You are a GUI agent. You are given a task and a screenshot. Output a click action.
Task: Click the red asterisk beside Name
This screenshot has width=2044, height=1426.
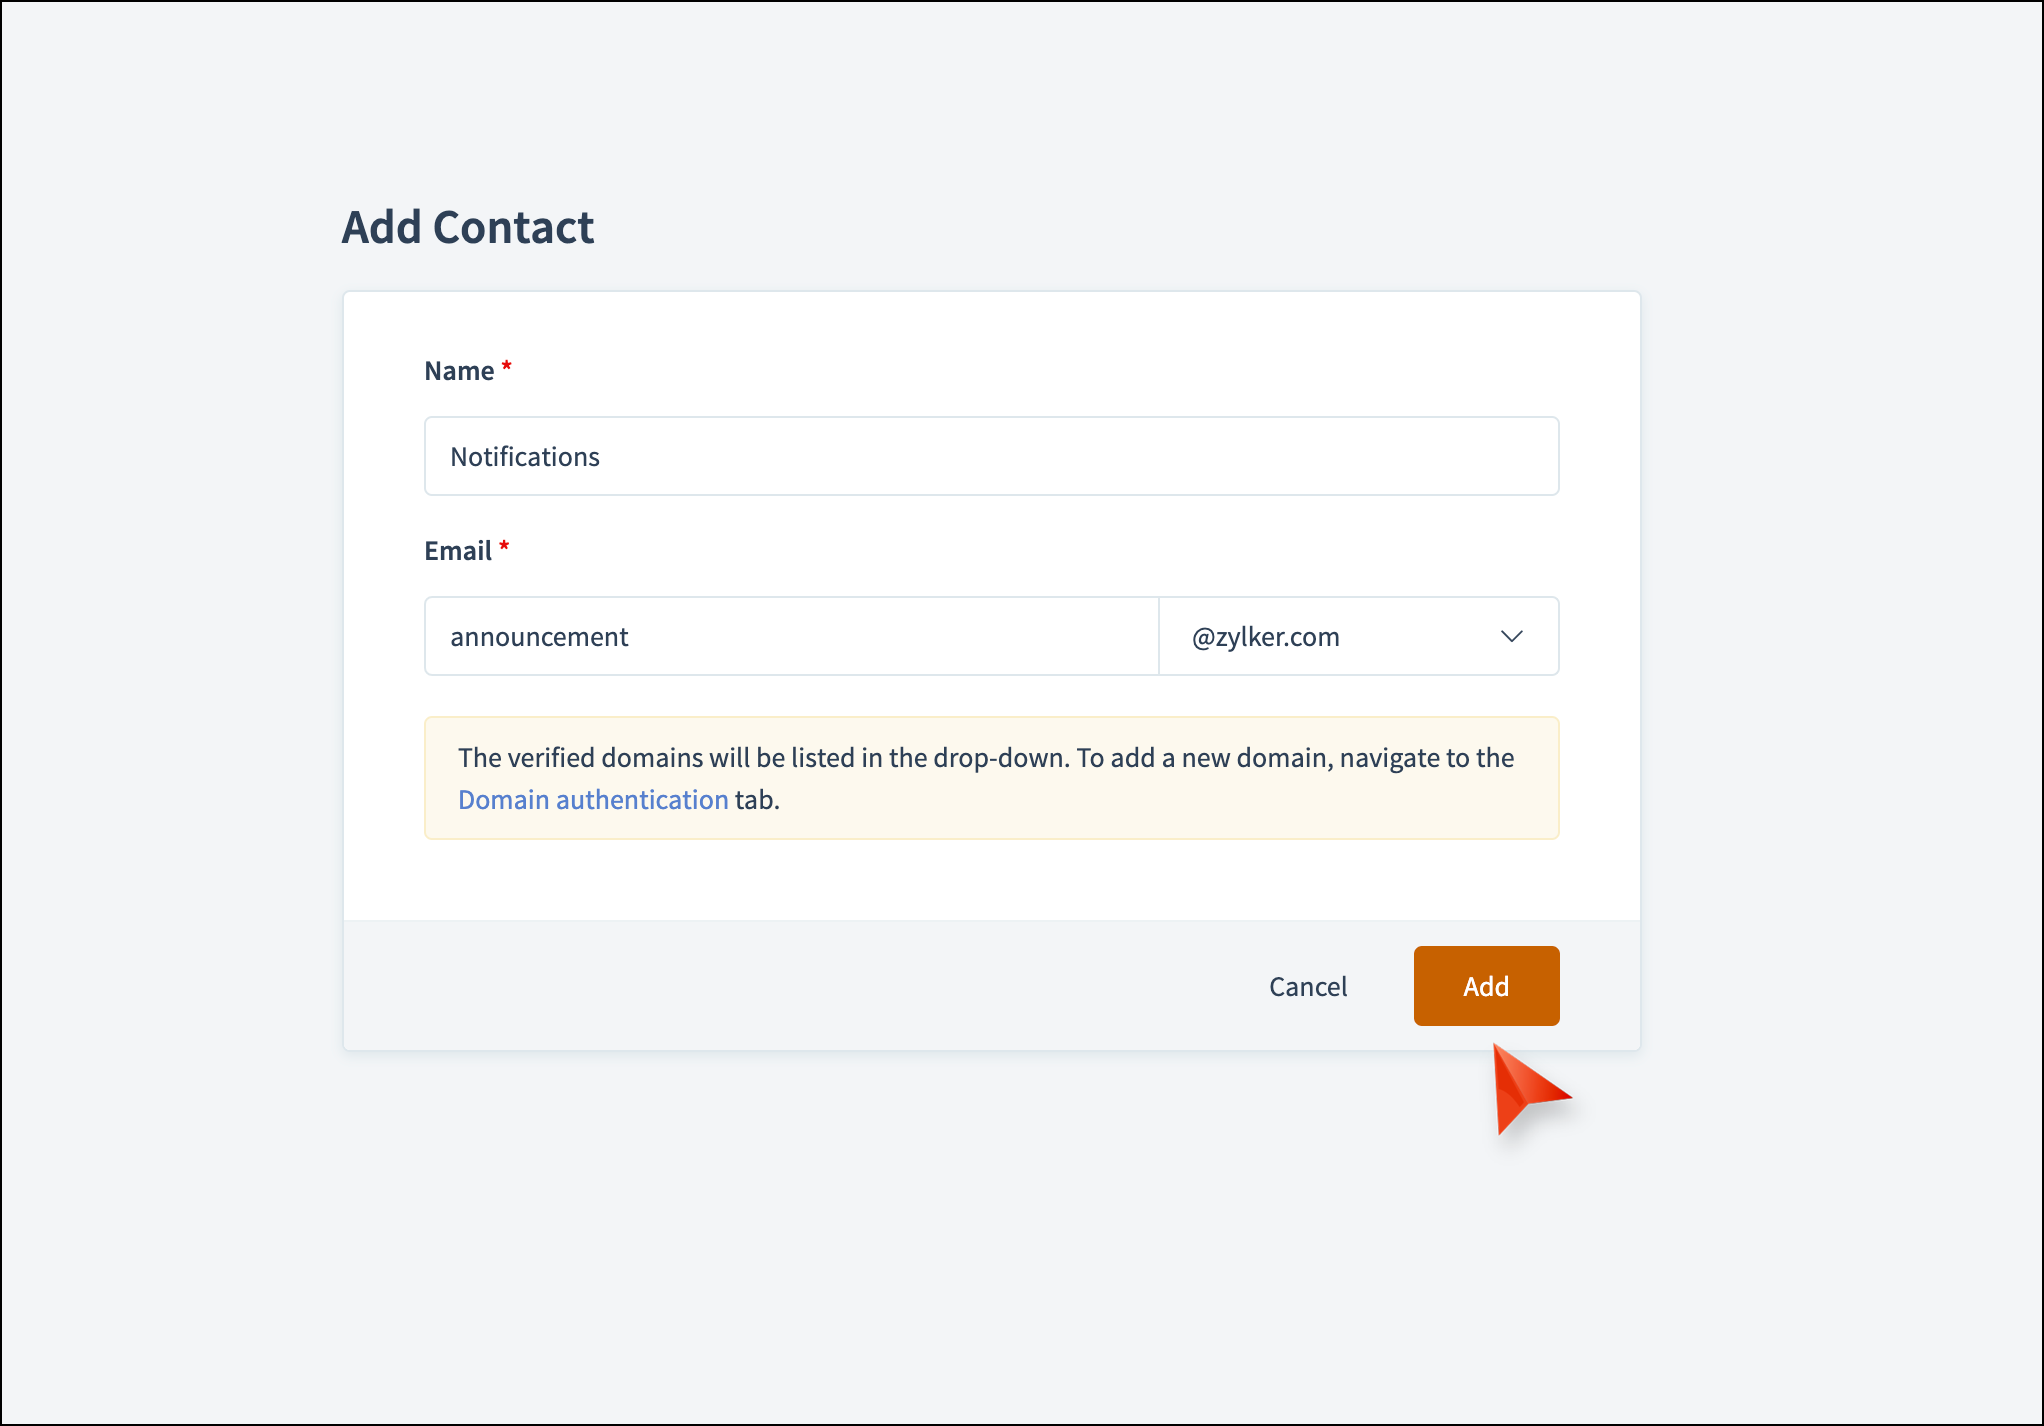coord(507,367)
